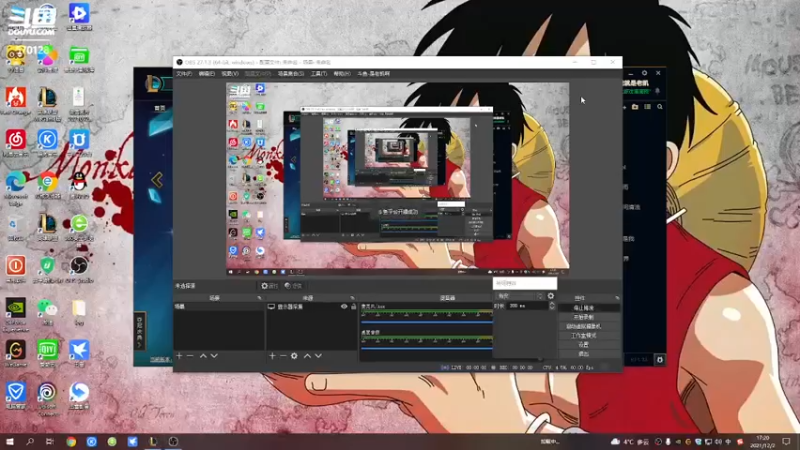Toggle the lock on display capture source
Viewport: 800px width, 450px height.
tap(354, 307)
